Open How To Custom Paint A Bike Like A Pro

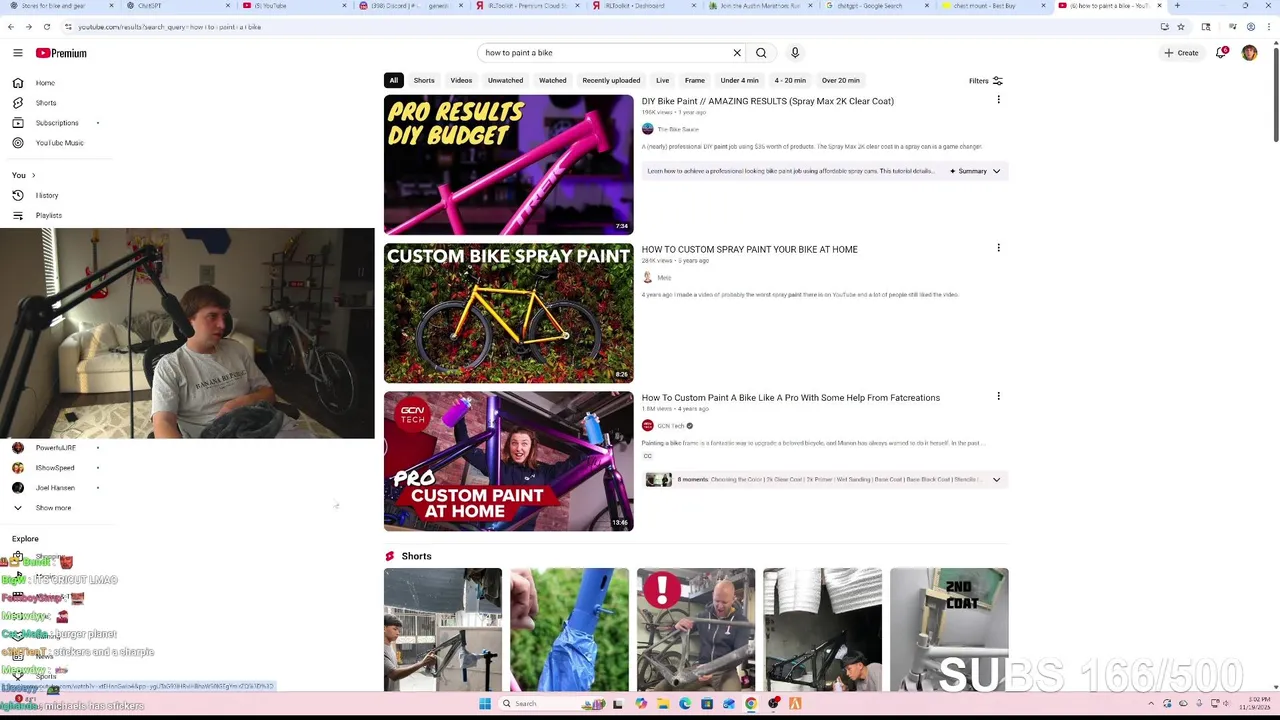[x=791, y=397]
